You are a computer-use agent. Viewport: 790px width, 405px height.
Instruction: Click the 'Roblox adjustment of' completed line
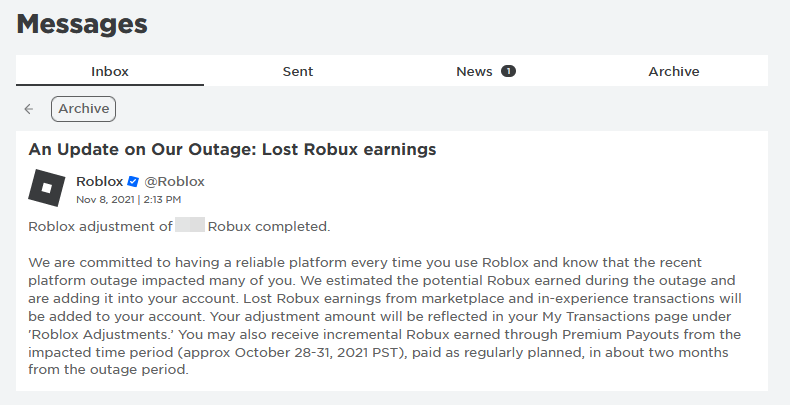(x=100, y=226)
